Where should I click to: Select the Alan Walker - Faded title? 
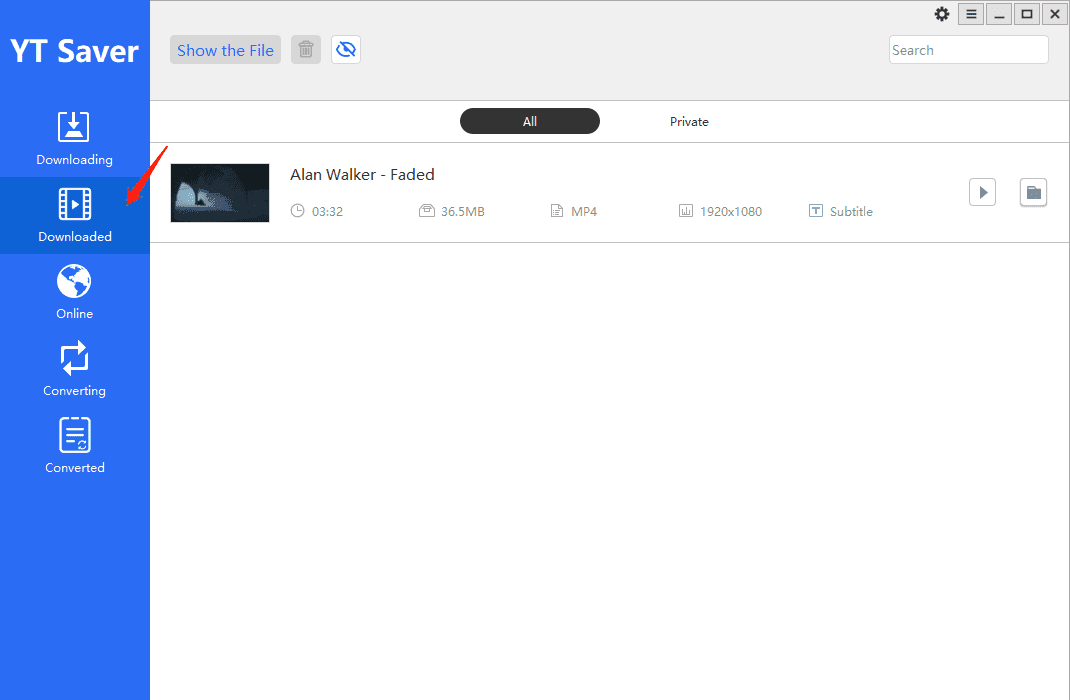[x=362, y=174]
